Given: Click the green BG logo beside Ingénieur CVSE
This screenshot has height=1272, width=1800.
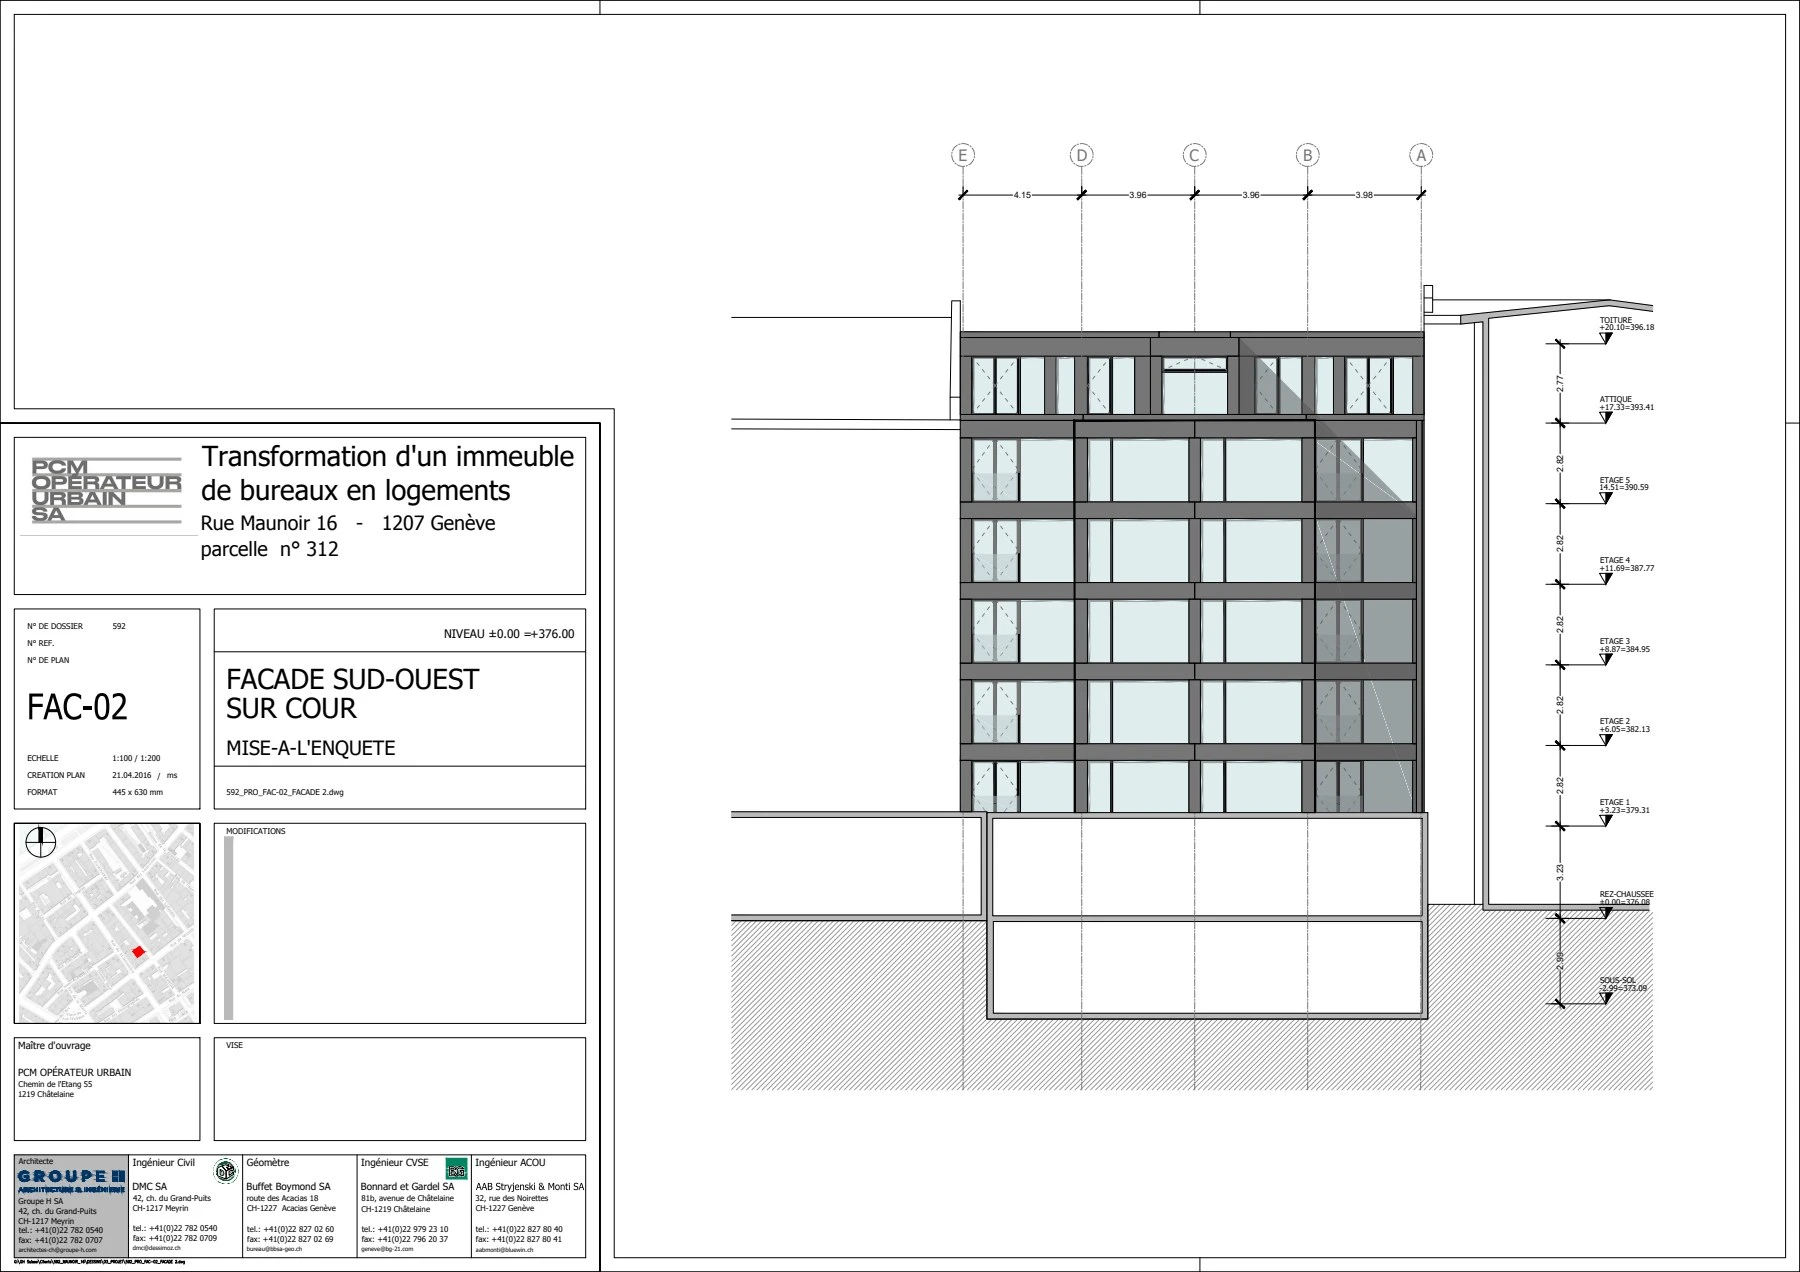Looking at the screenshot, I should tap(456, 1169).
